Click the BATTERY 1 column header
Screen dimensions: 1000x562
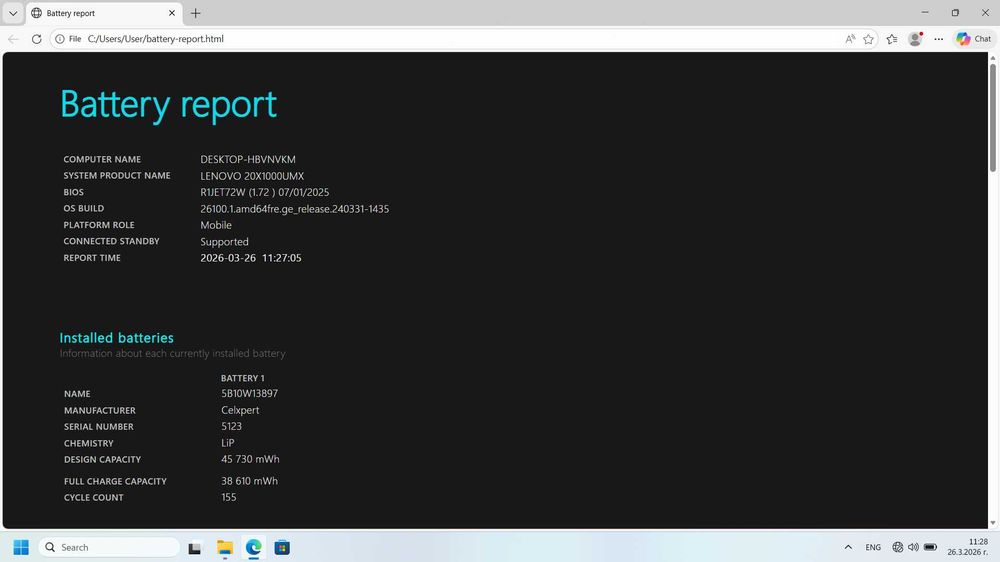(x=242, y=378)
